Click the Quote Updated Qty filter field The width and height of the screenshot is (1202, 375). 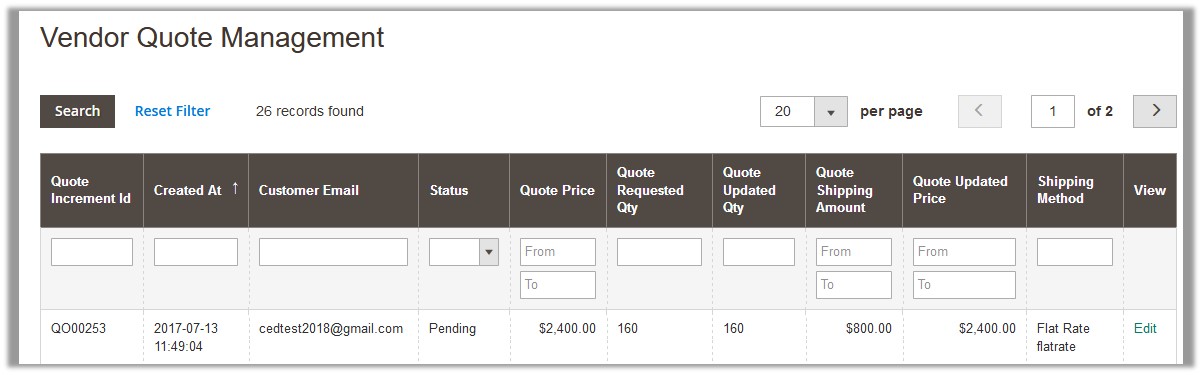pyautogui.click(x=758, y=252)
